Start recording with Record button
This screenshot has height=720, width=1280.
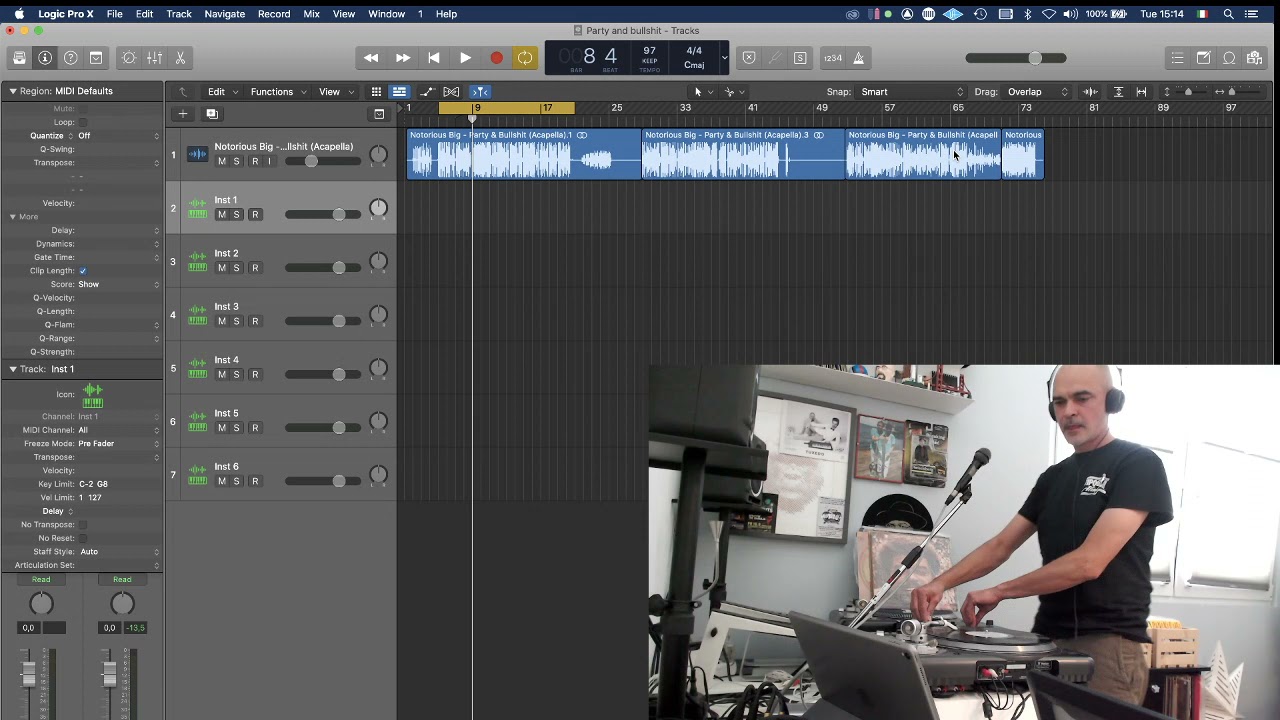(x=496, y=58)
